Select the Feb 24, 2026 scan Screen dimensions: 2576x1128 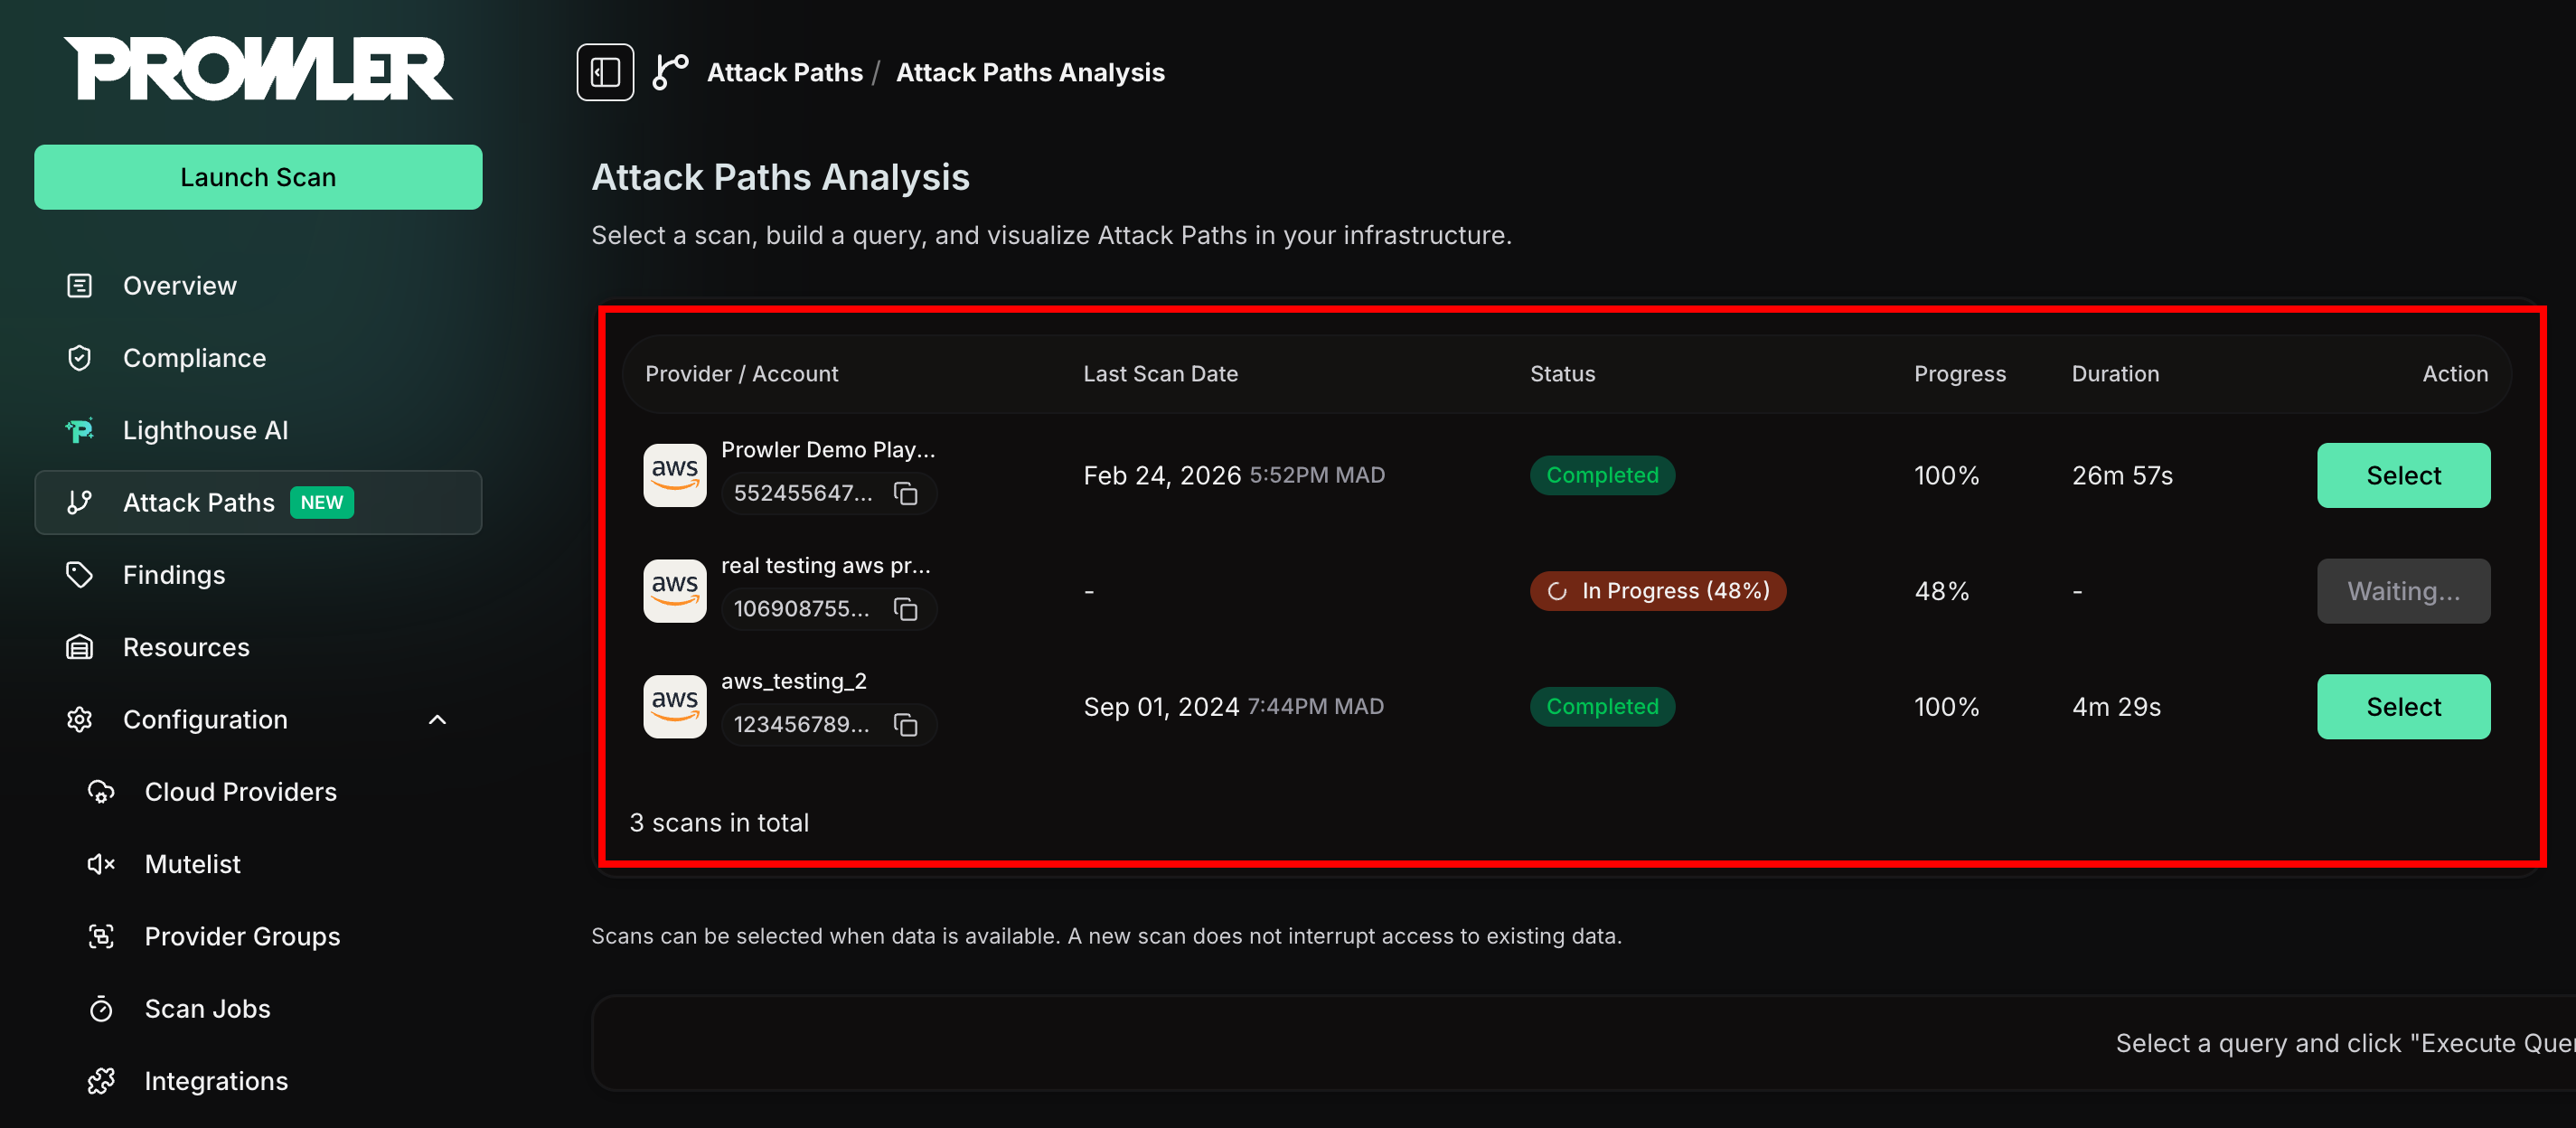2403,475
